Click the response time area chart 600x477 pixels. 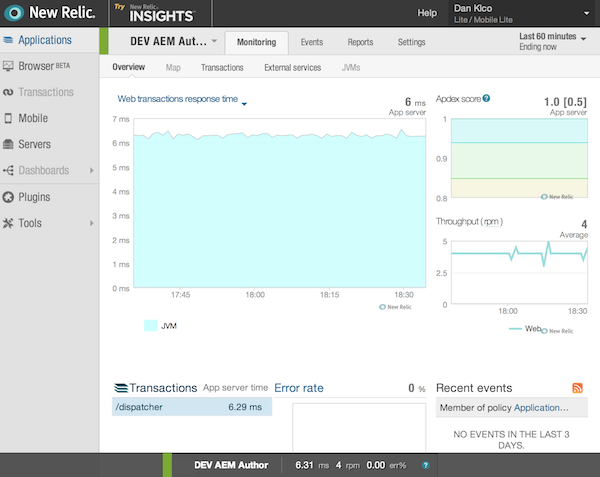280,203
